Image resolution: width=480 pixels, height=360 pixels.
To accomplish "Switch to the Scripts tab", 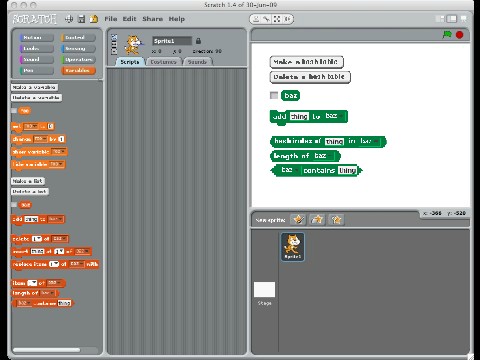I will click(x=130, y=62).
